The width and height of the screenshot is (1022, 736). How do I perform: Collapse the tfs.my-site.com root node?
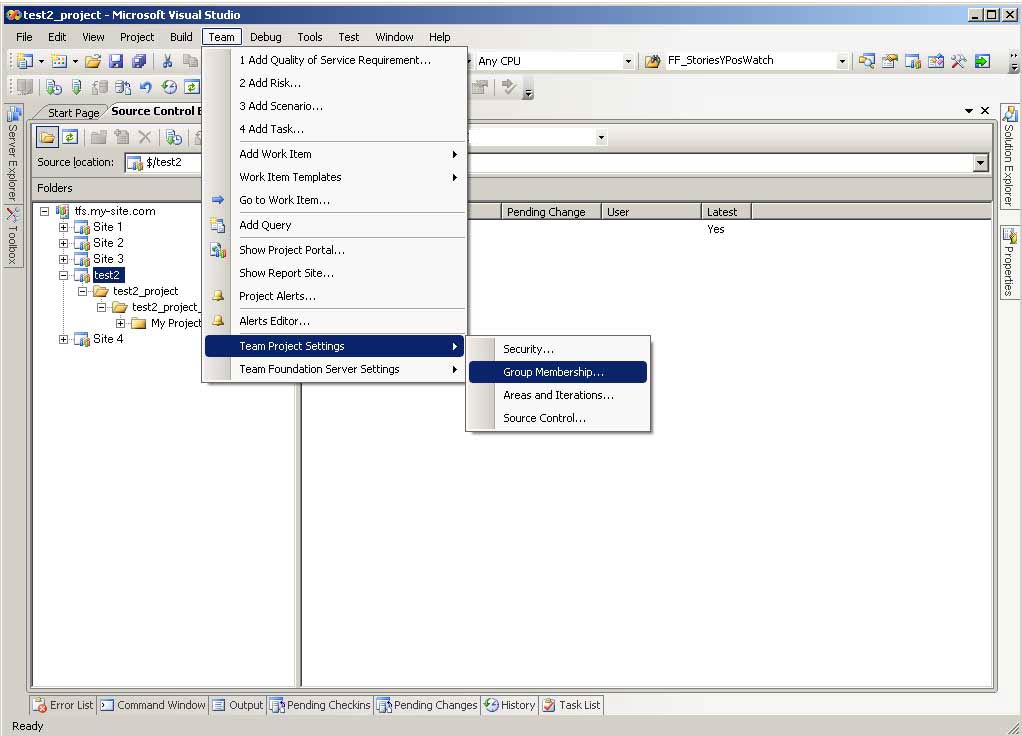click(x=44, y=211)
